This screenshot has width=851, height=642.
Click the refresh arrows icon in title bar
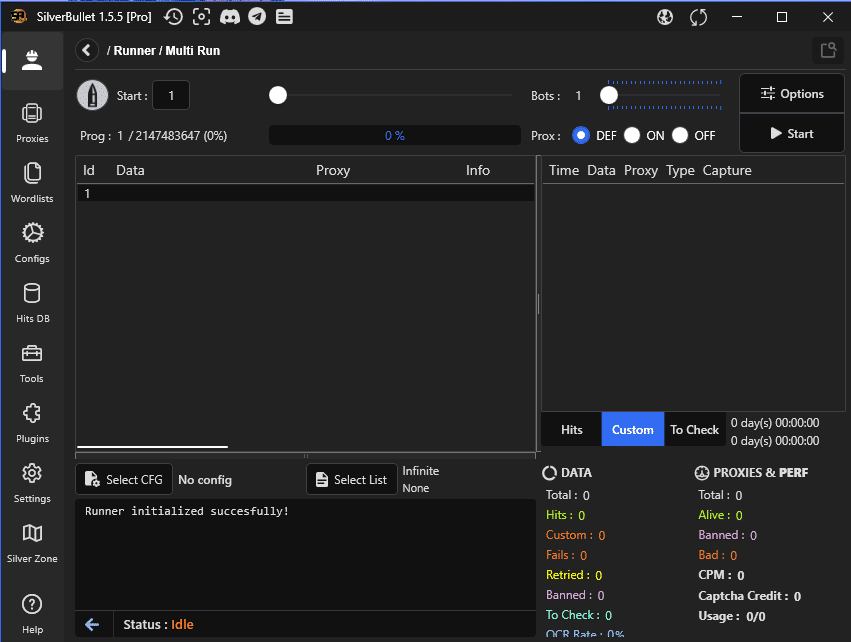pos(698,17)
